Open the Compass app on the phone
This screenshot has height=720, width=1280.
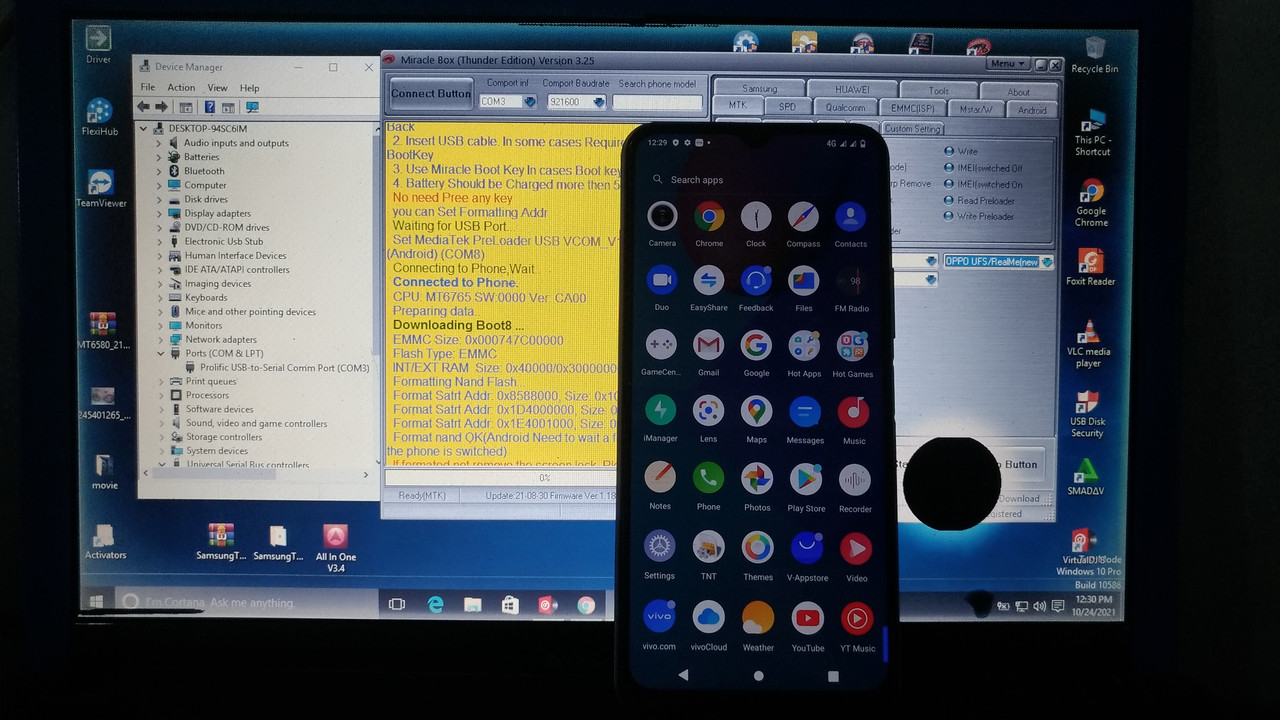[803, 216]
